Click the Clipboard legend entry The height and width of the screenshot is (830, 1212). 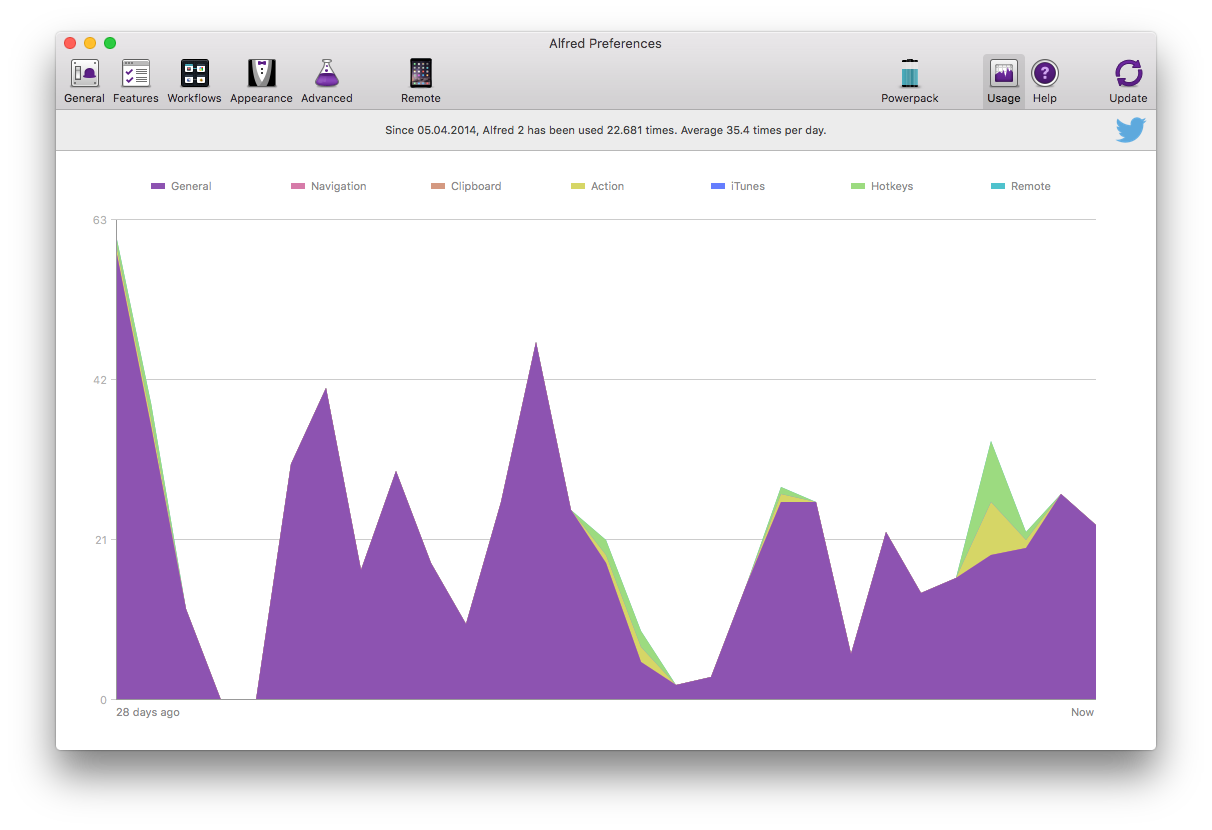475,187
